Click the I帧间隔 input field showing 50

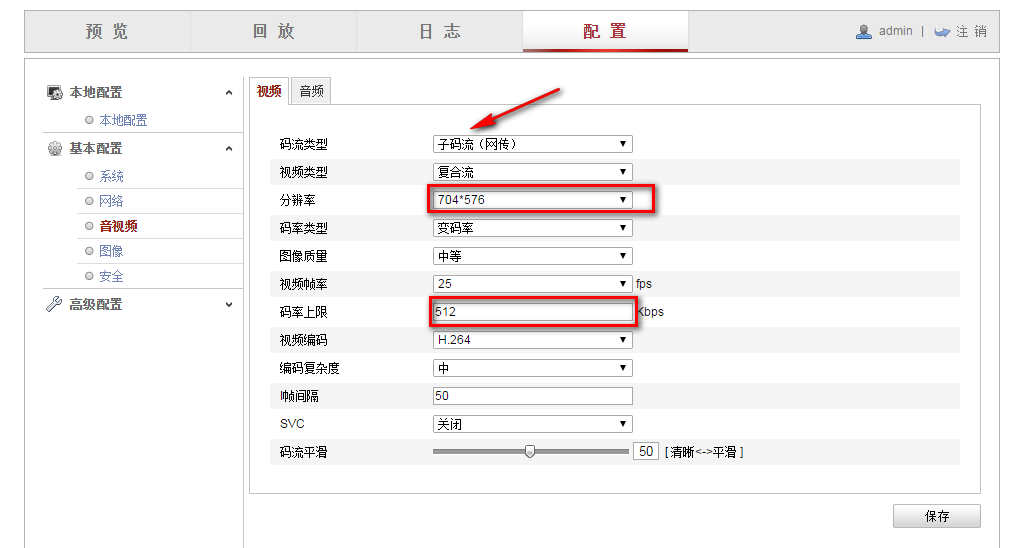click(x=532, y=396)
